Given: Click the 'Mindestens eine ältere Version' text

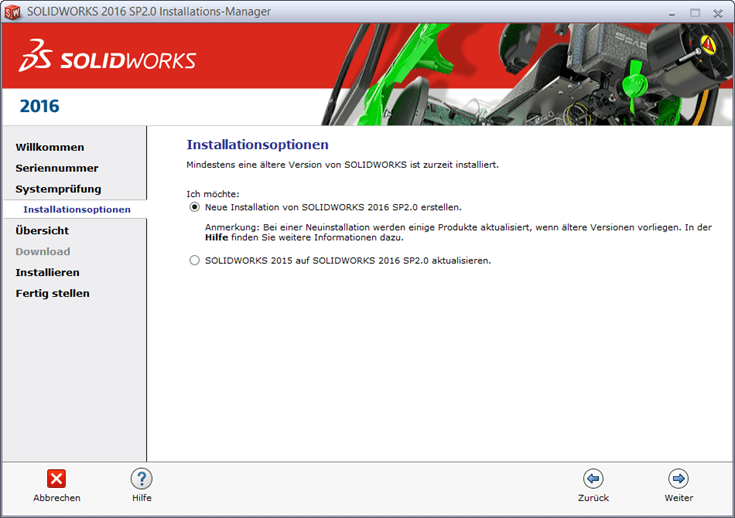Looking at the screenshot, I should tap(343, 165).
